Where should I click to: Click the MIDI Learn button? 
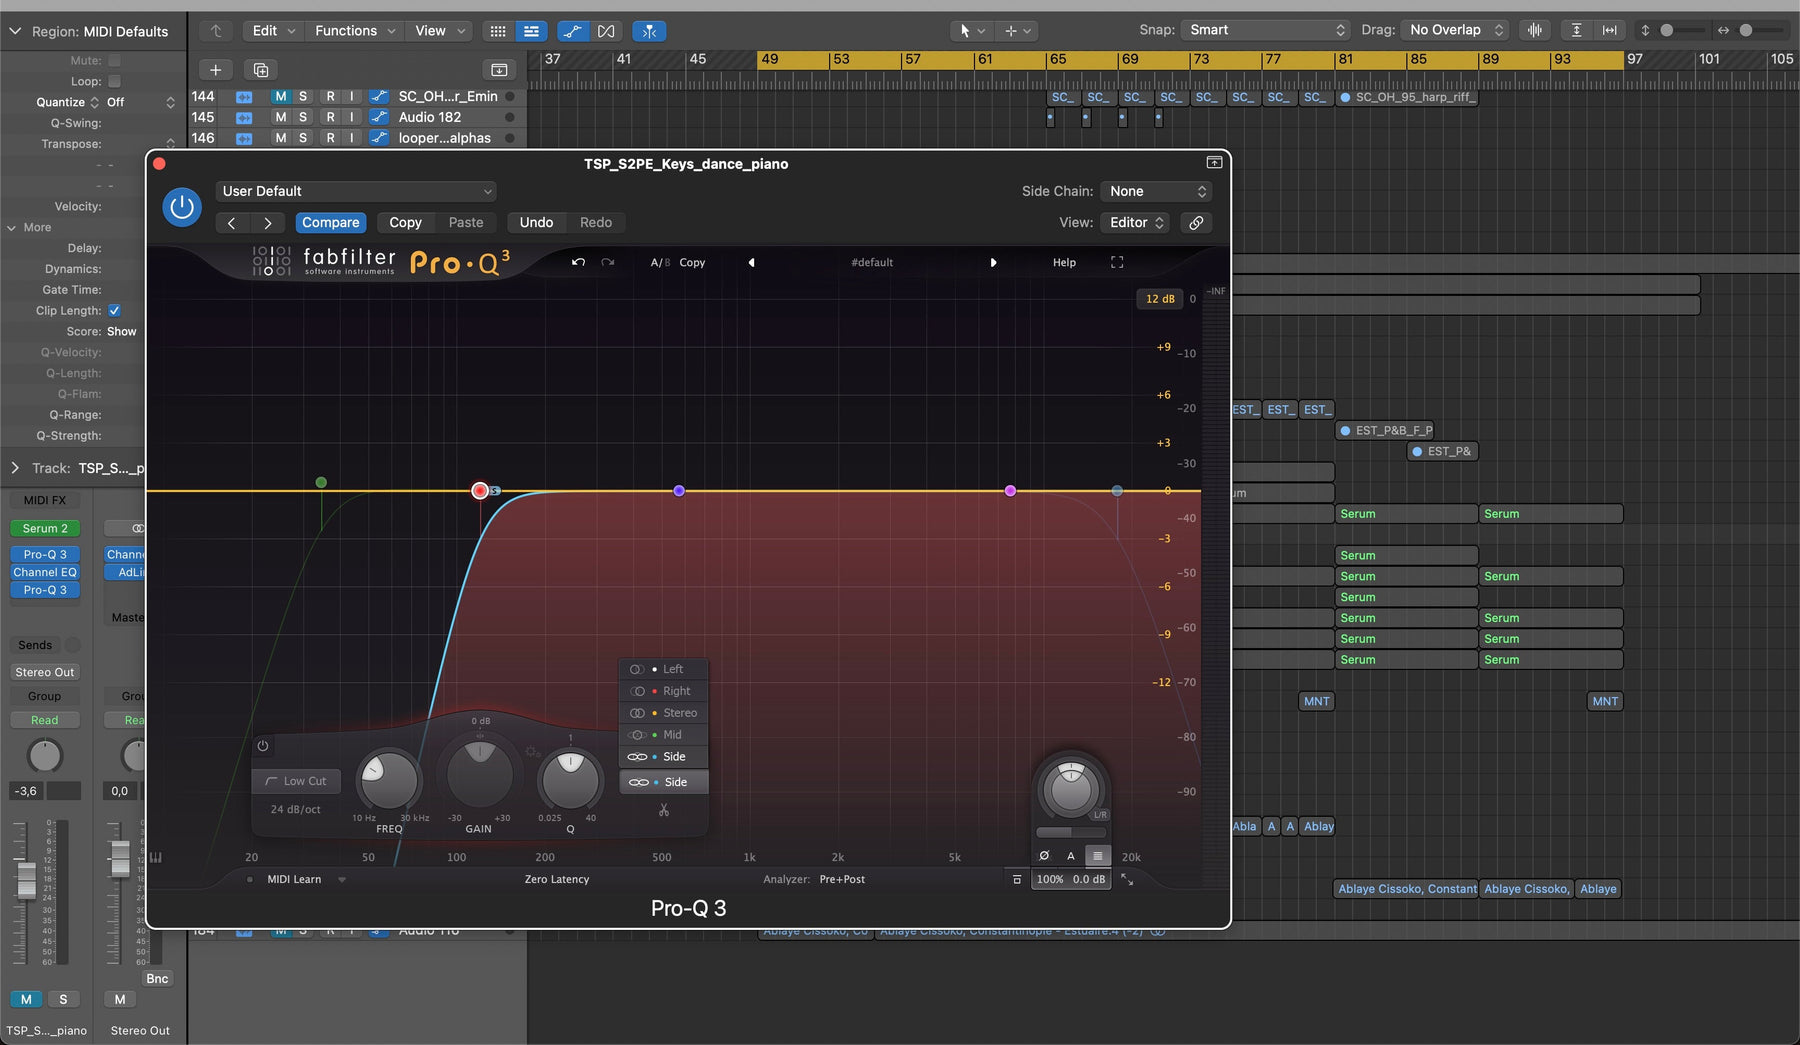click(294, 880)
